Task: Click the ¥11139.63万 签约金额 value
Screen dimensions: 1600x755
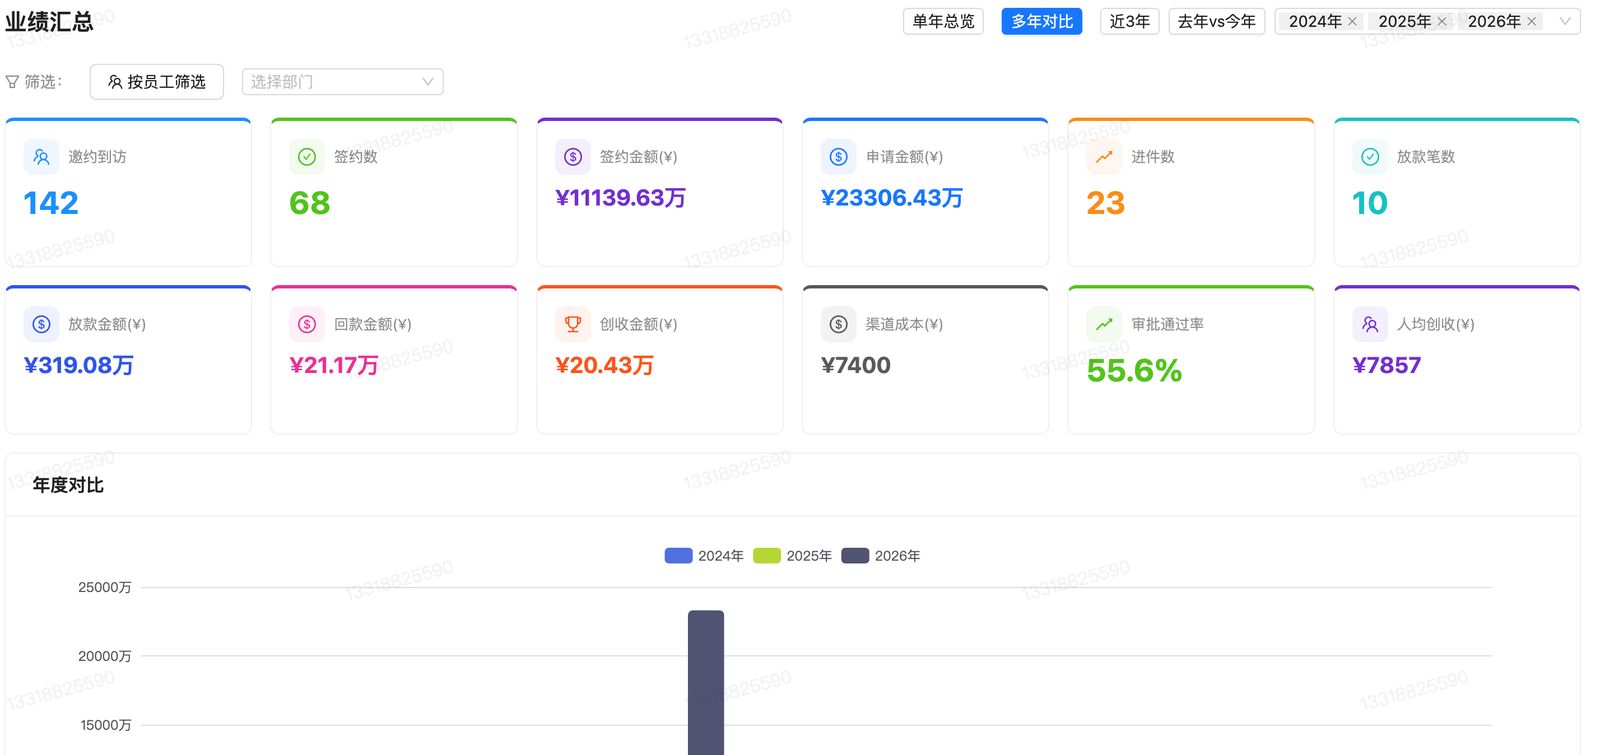Action: [x=621, y=198]
